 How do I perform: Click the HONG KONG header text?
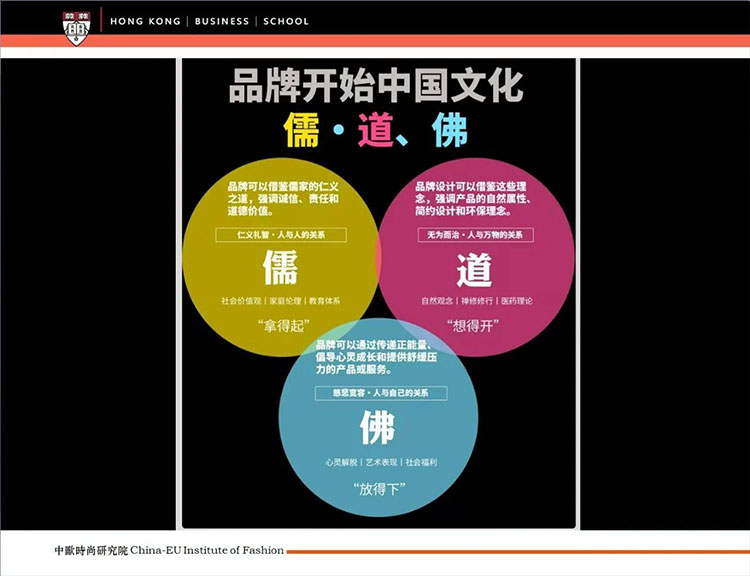coord(145,21)
